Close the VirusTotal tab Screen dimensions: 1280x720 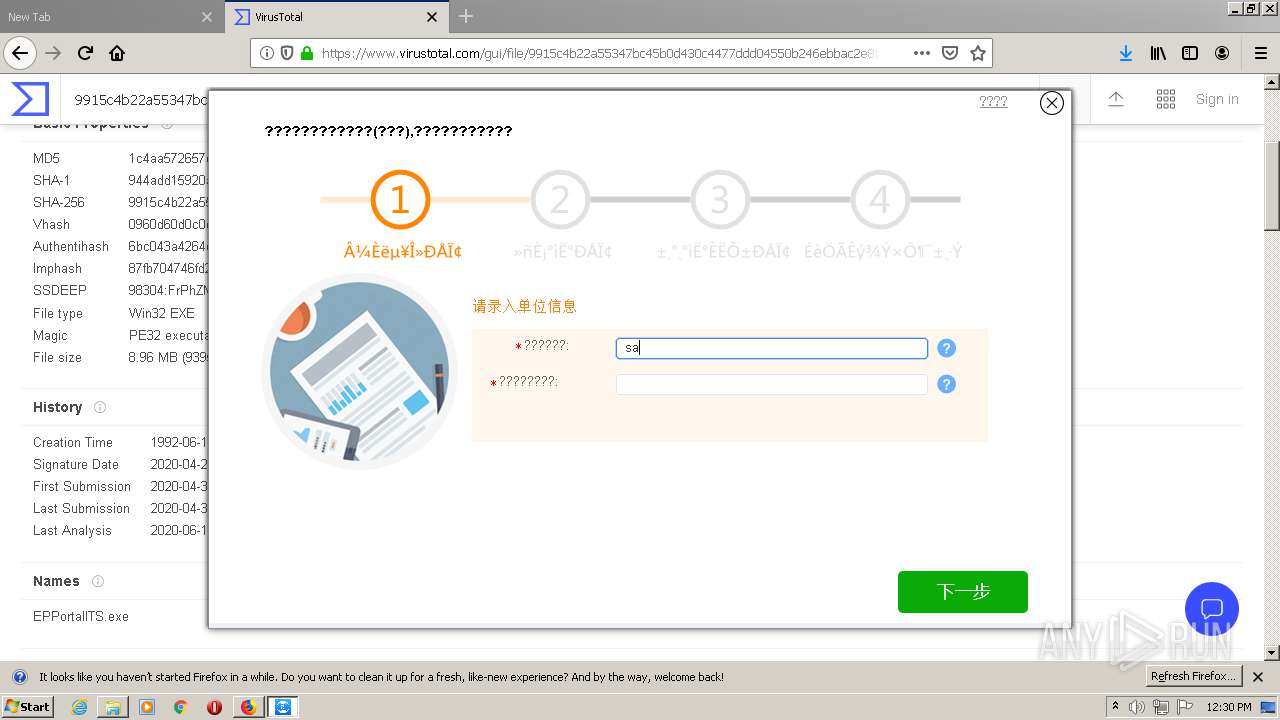click(x=432, y=17)
